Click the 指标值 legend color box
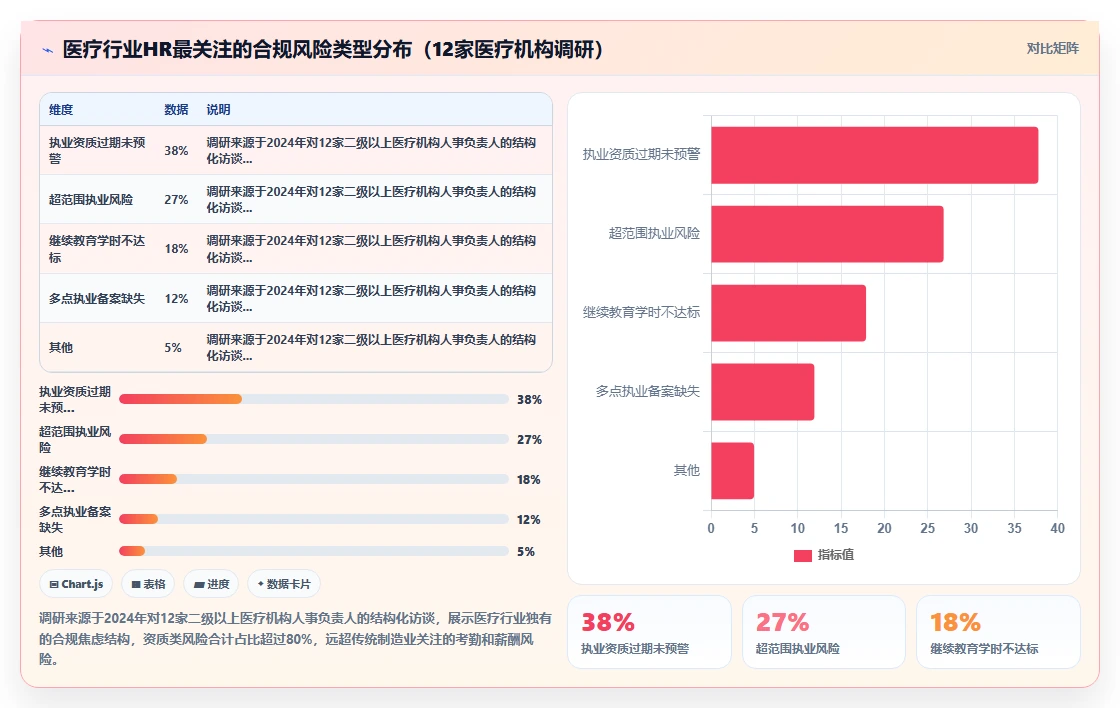This screenshot has width=1120, height=708. pos(803,555)
